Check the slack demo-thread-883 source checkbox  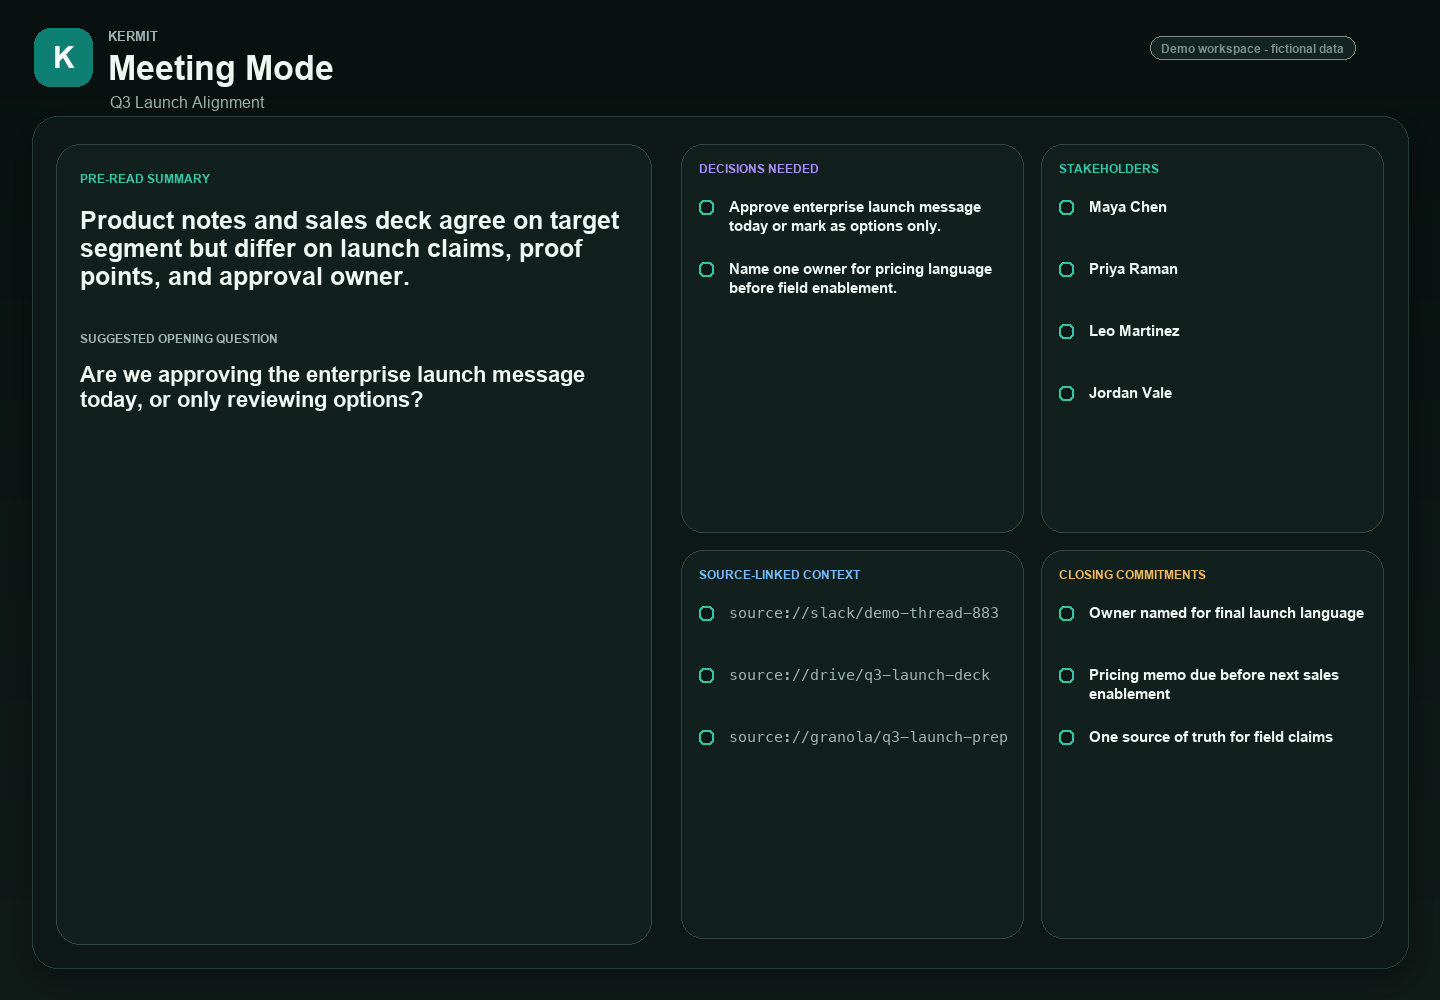[706, 613]
